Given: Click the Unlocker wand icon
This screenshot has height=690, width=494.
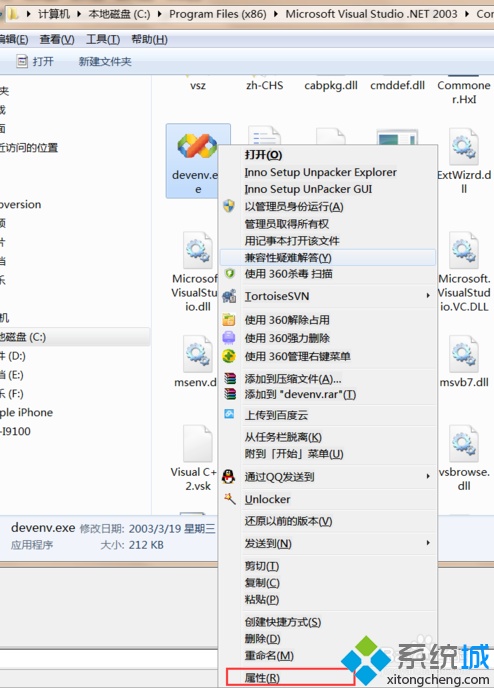Looking at the screenshot, I should click(x=230, y=499).
